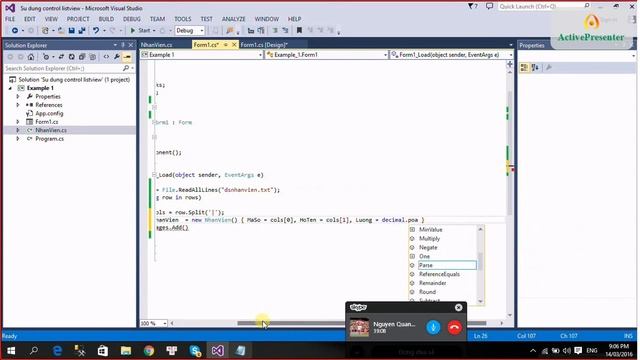
Task: Open the BUILD menu
Action: coord(106,19)
